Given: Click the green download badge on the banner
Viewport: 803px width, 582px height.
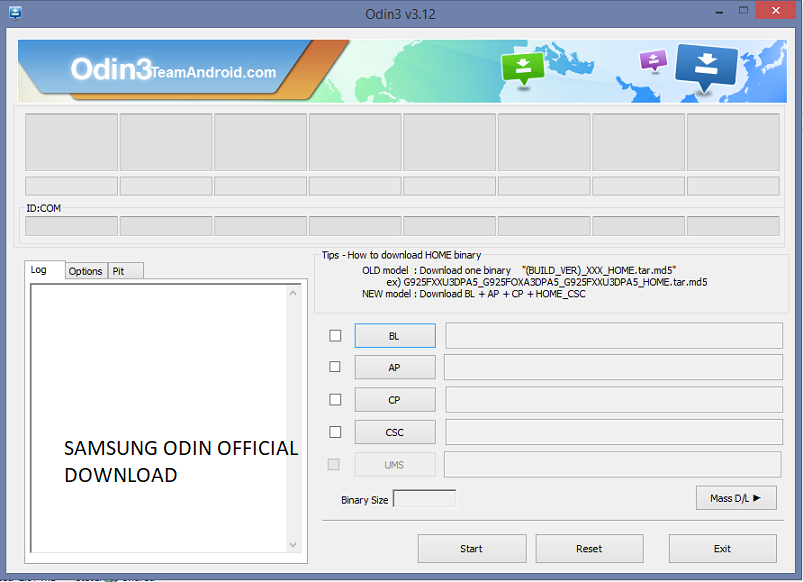Looking at the screenshot, I should tap(523, 70).
